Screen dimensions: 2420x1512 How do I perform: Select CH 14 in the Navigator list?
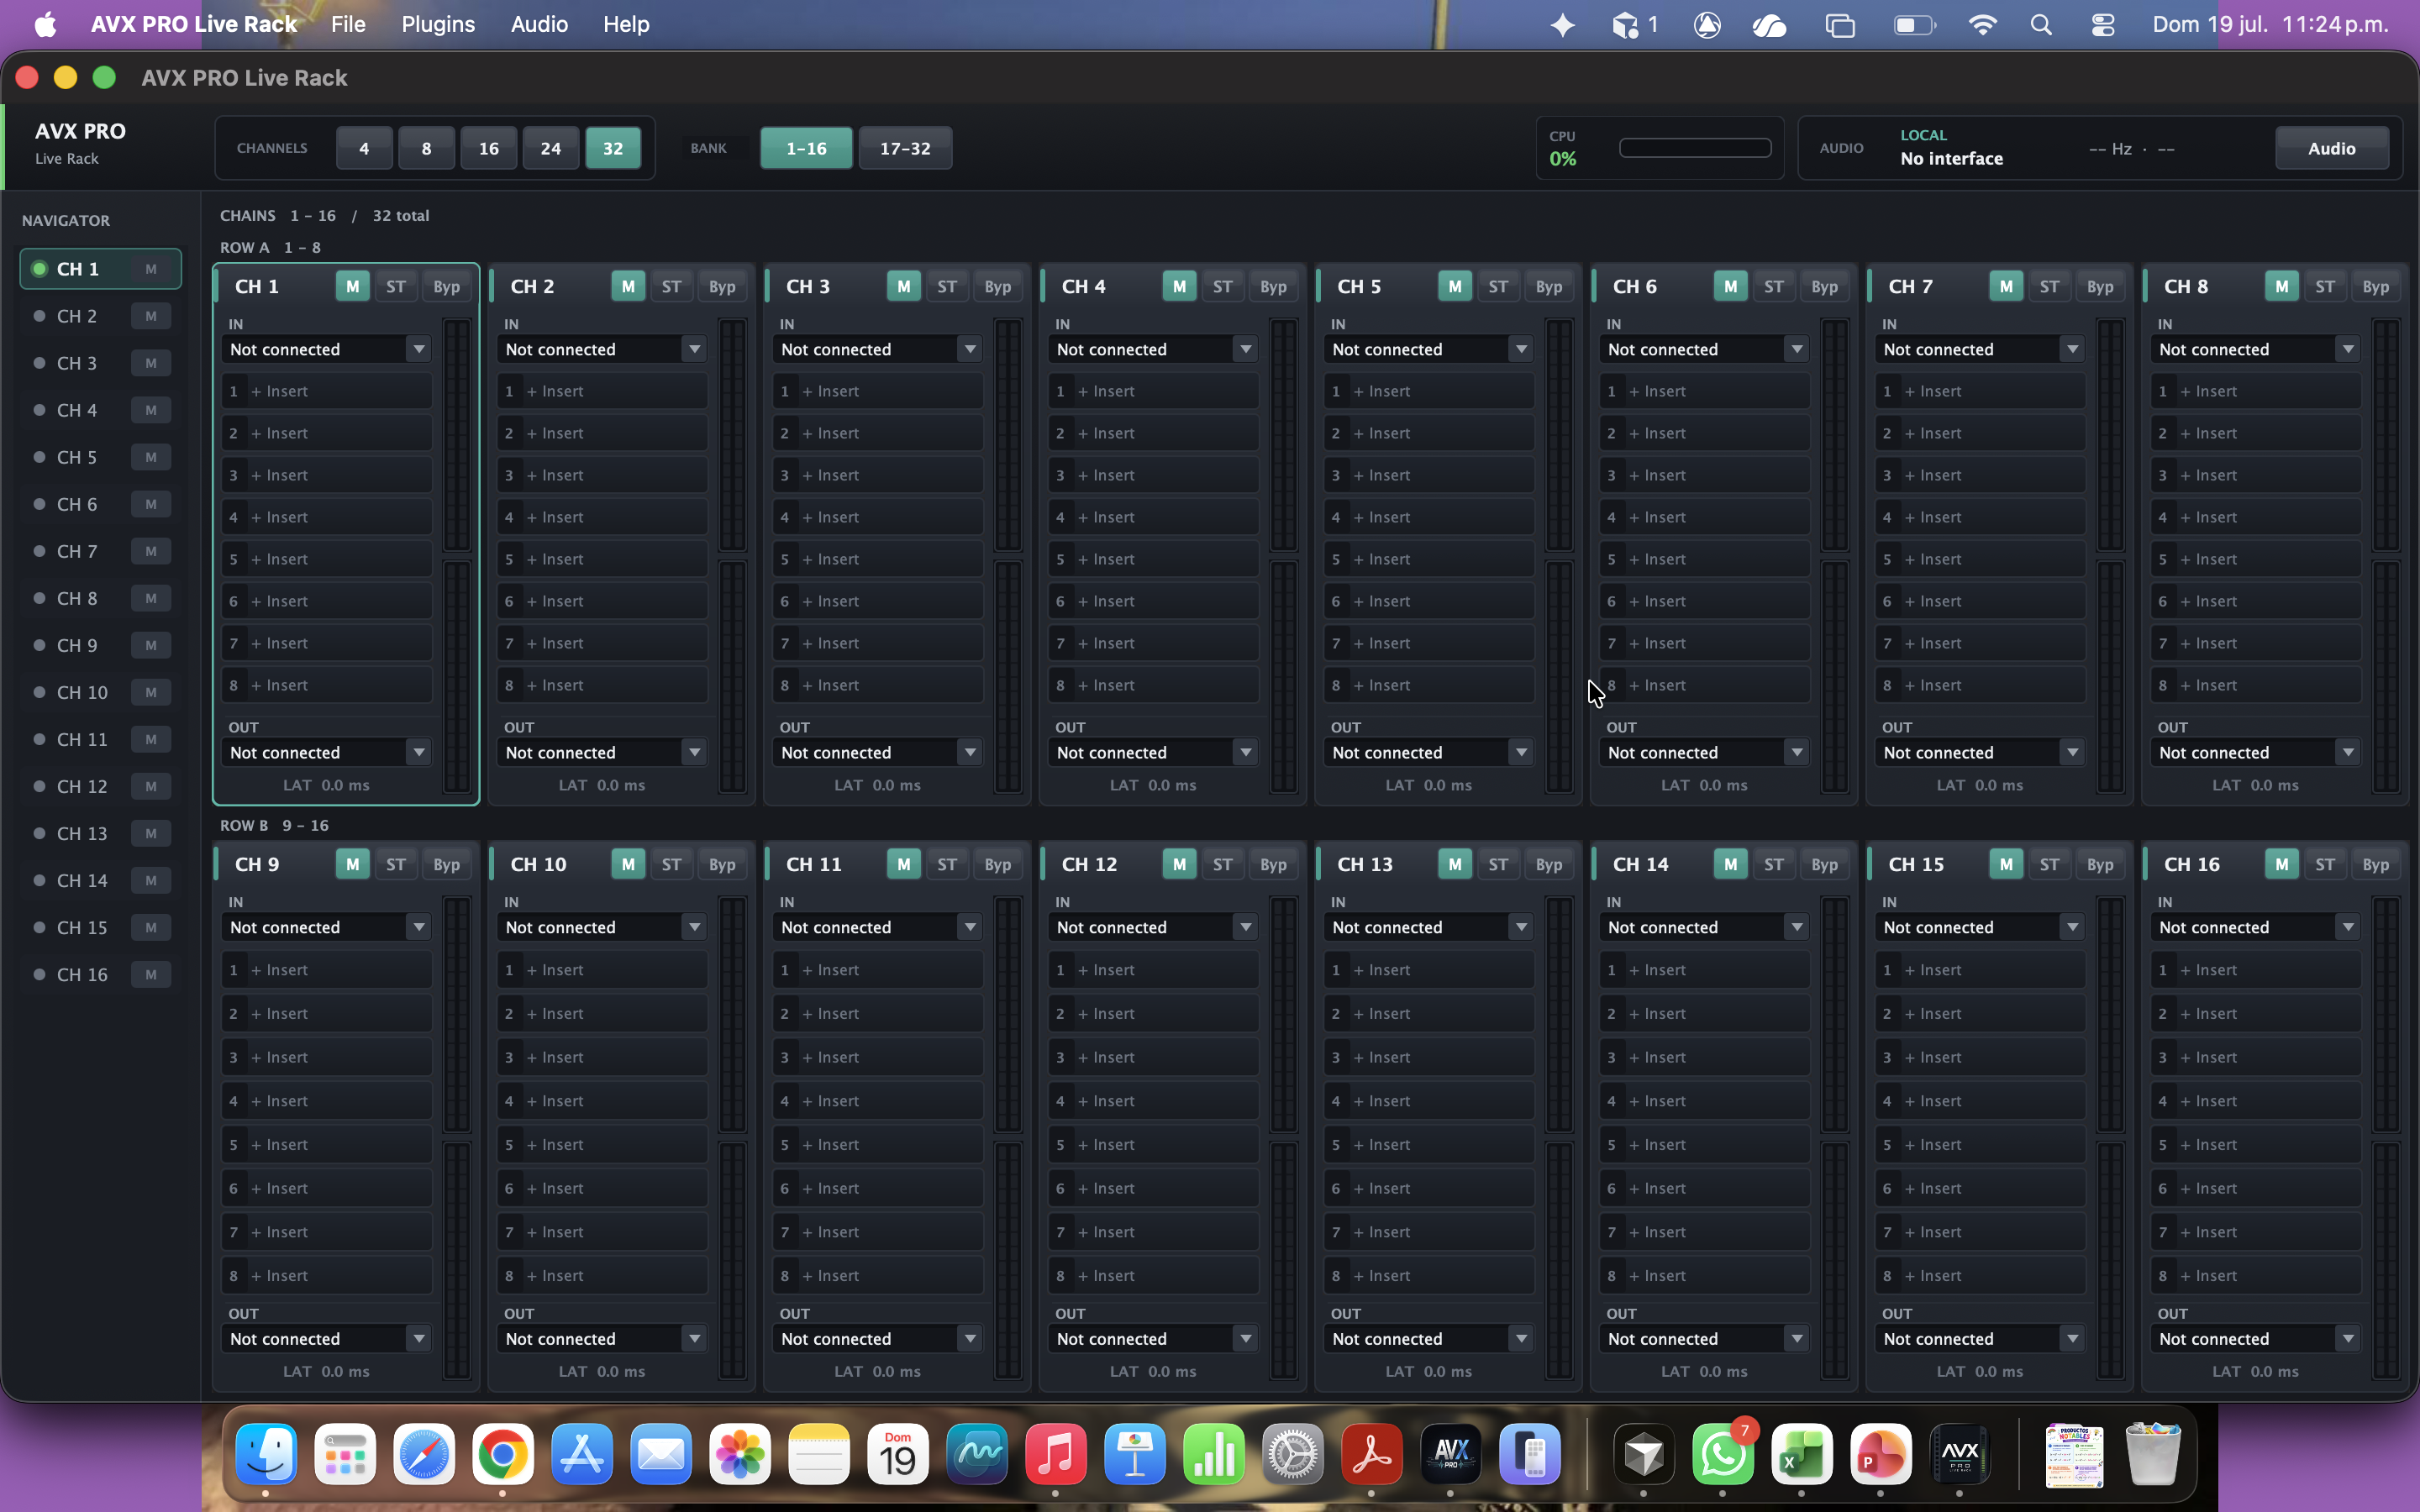(100, 880)
